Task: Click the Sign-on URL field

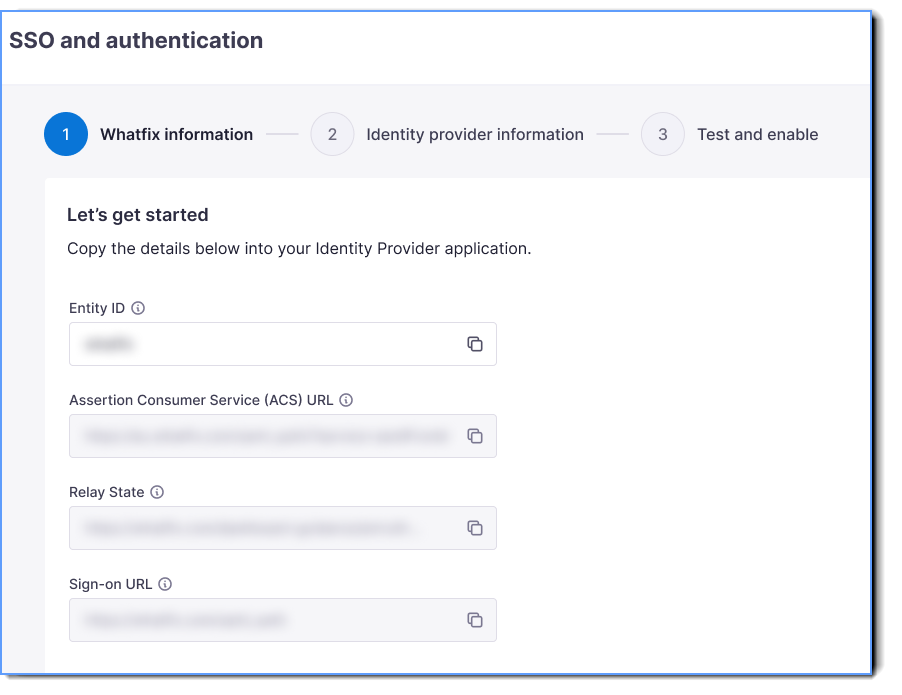Action: coord(283,620)
